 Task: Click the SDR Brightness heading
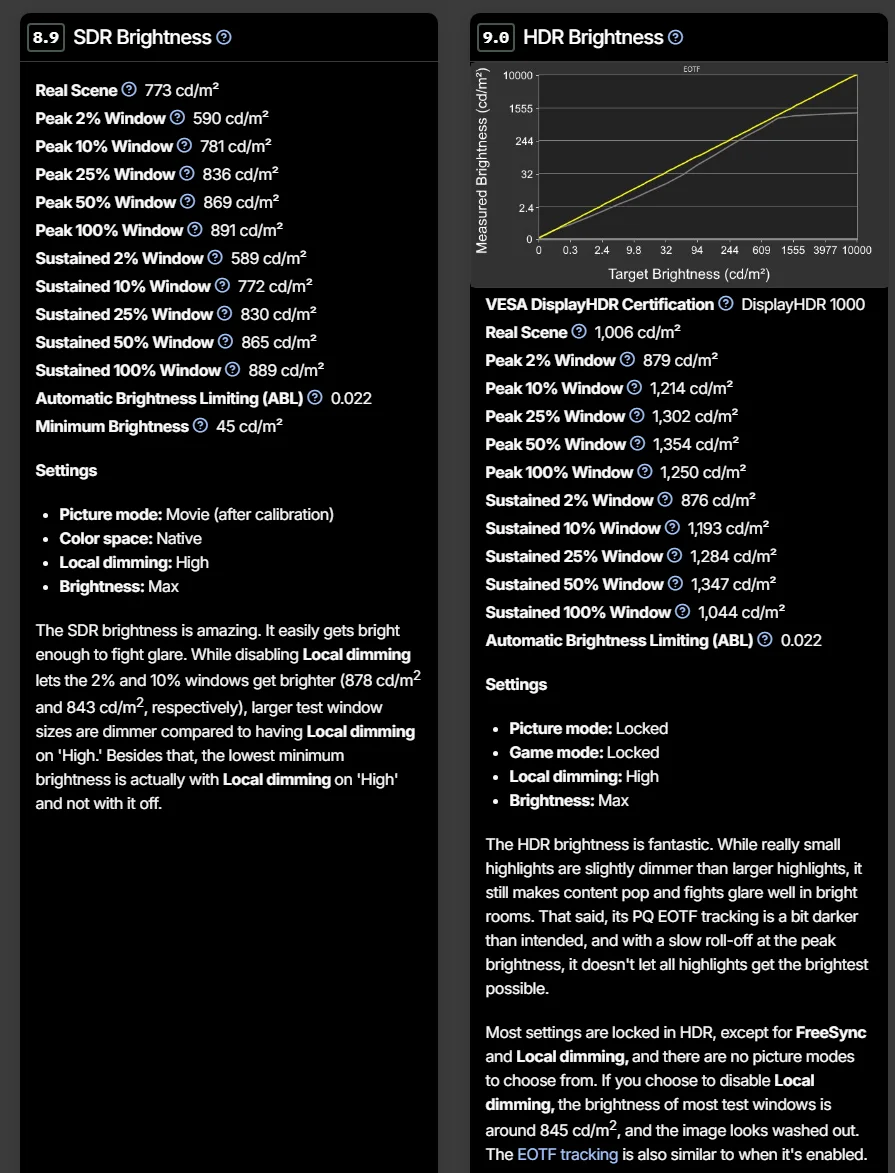click(x=142, y=38)
